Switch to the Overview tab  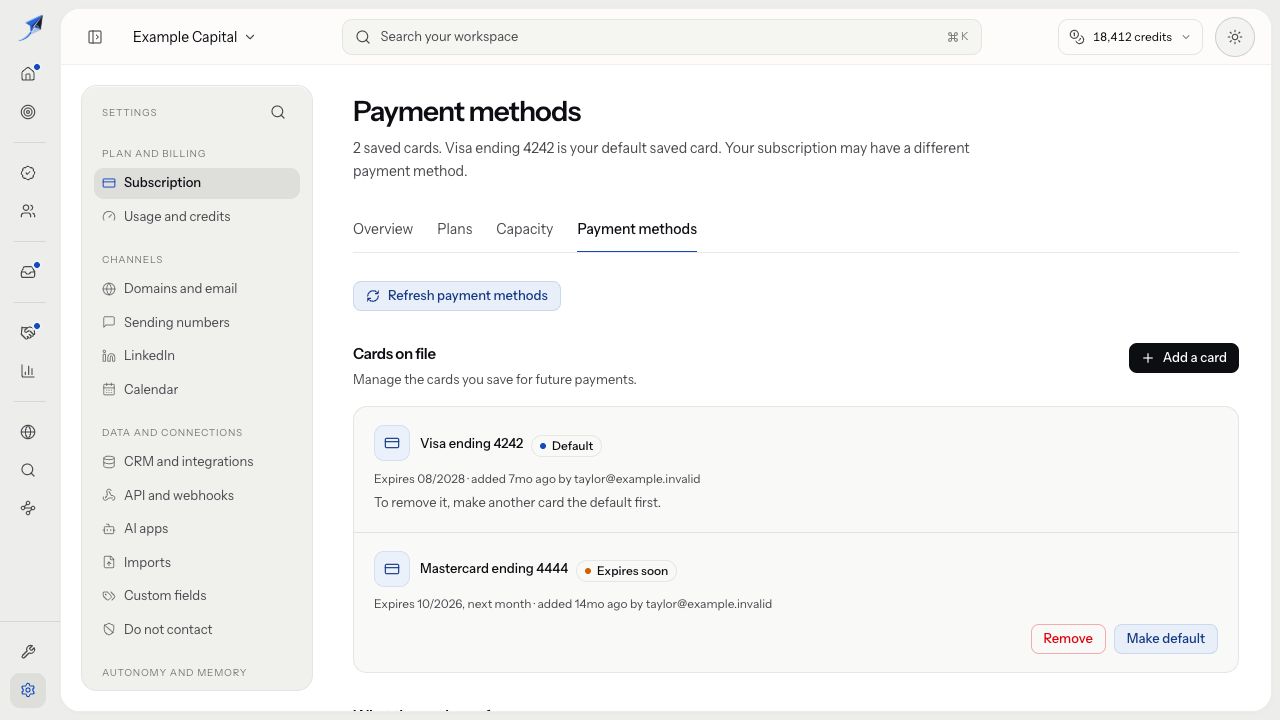383,229
